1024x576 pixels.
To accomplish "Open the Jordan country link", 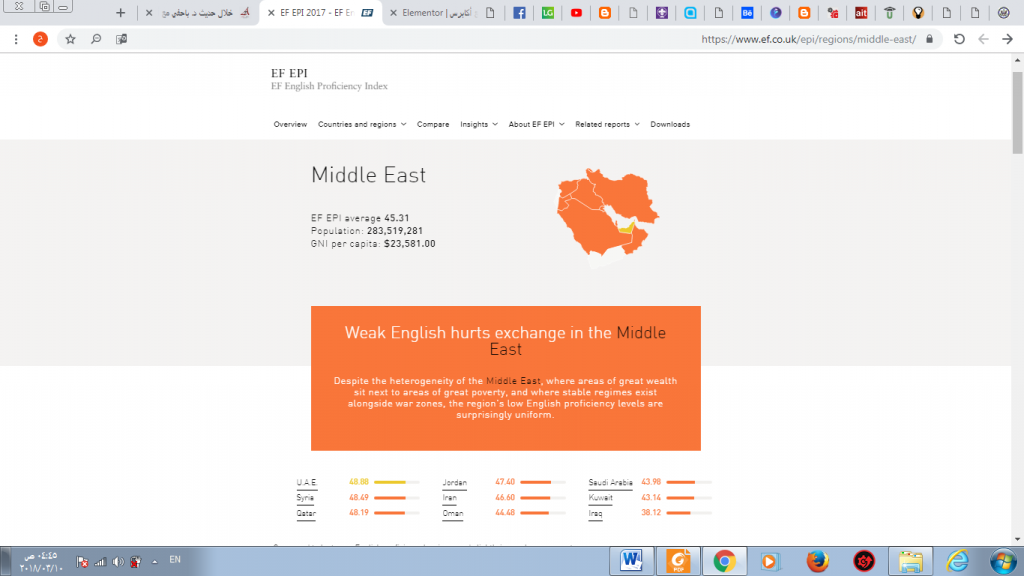I will 455,483.
